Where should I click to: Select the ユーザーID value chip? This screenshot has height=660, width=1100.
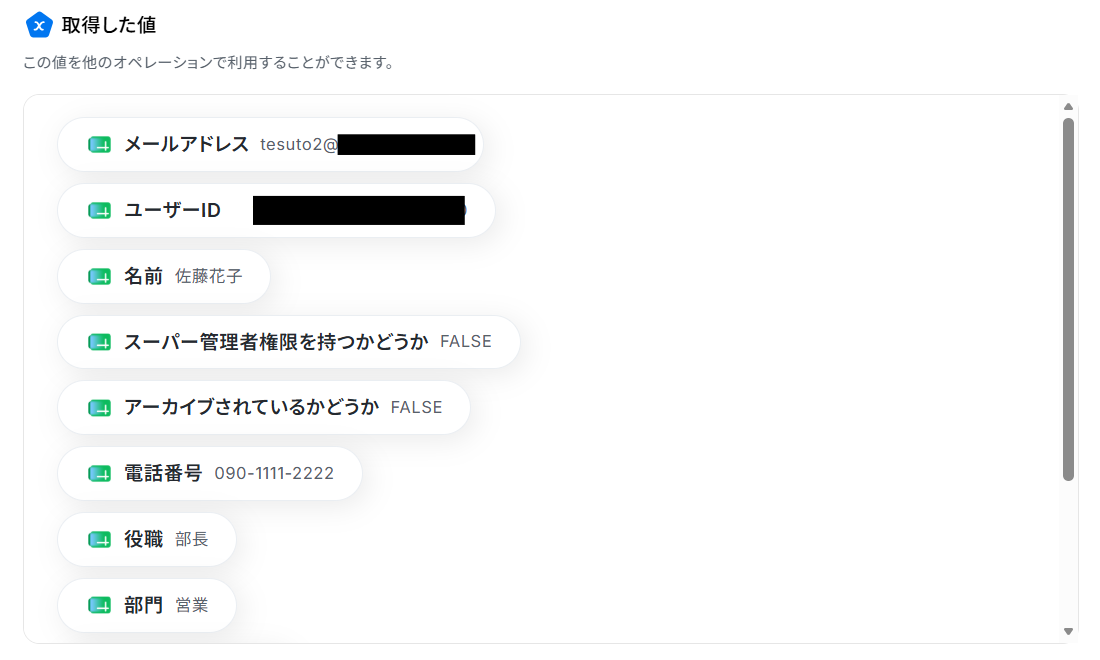pyautogui.click(x=276, y=210)
